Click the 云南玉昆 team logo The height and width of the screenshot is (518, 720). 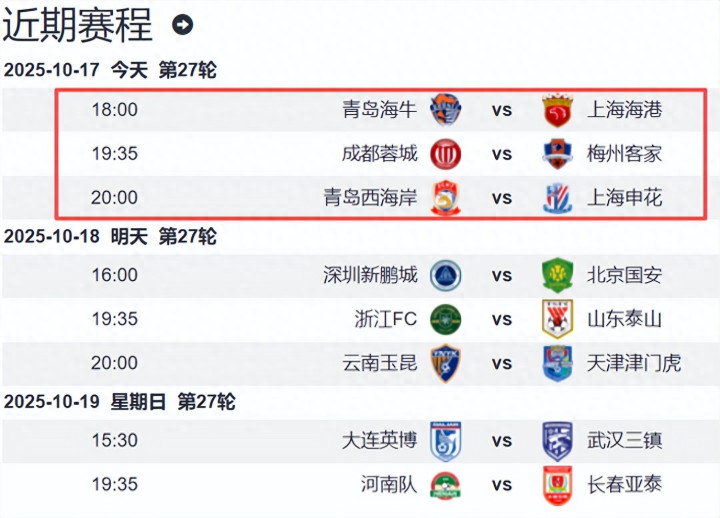[x=445, y=363]
